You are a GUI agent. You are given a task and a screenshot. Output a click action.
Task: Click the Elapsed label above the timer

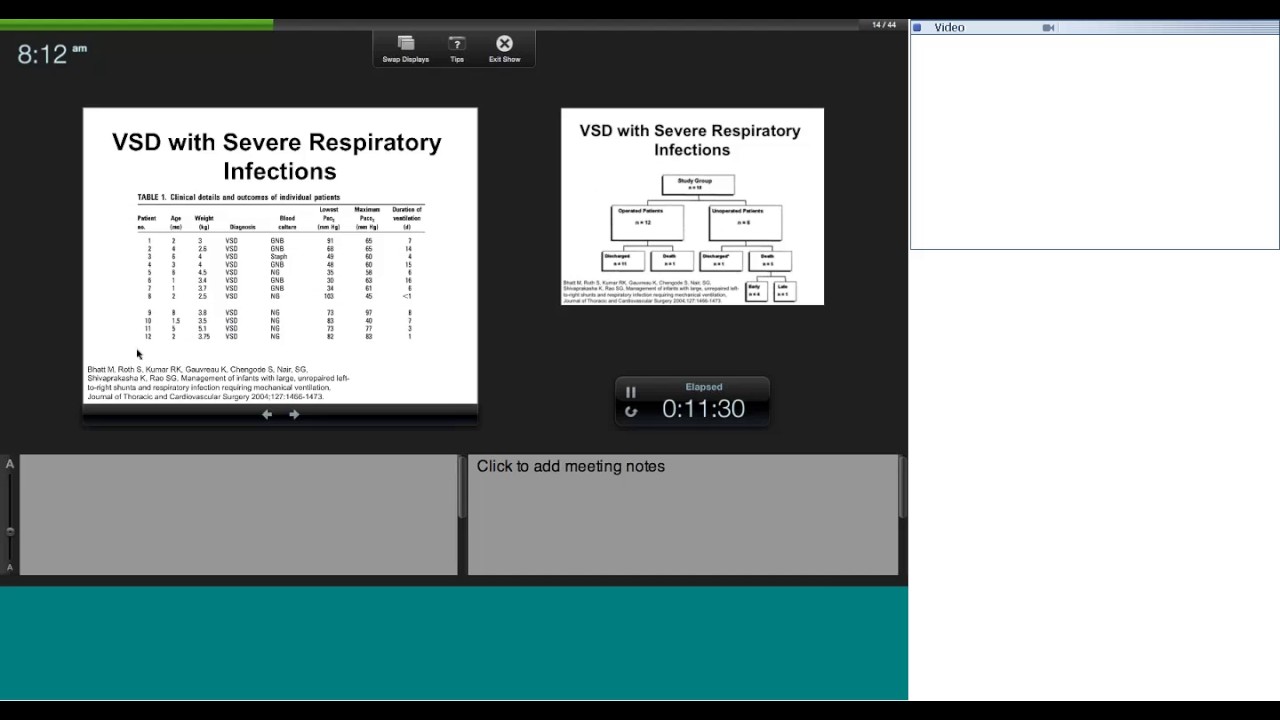[704, 387]
